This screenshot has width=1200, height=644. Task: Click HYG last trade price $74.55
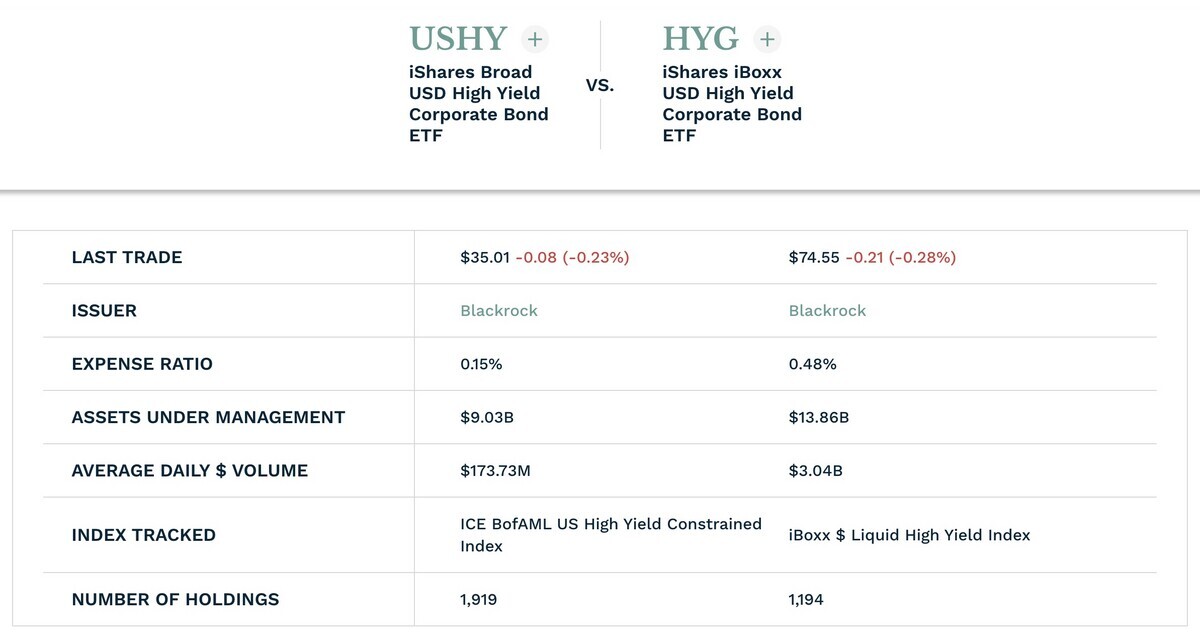[814, 257]
